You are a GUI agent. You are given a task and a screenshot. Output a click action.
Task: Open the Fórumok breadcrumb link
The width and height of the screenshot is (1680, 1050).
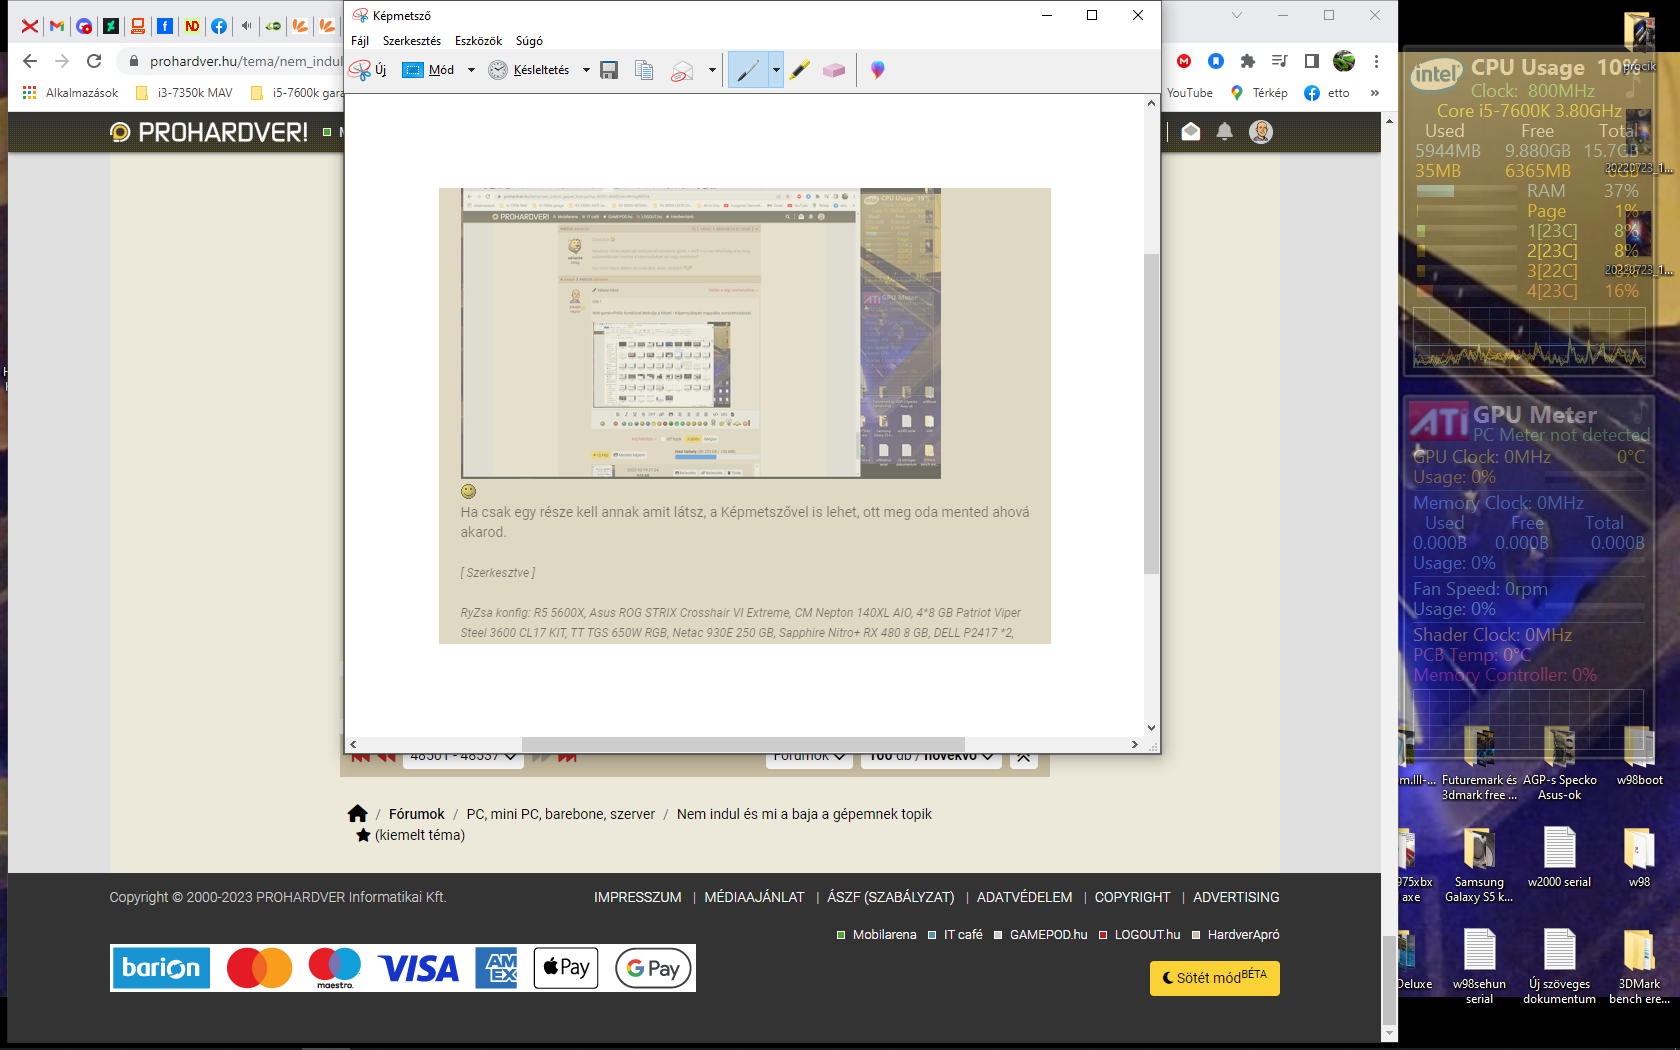417,814
